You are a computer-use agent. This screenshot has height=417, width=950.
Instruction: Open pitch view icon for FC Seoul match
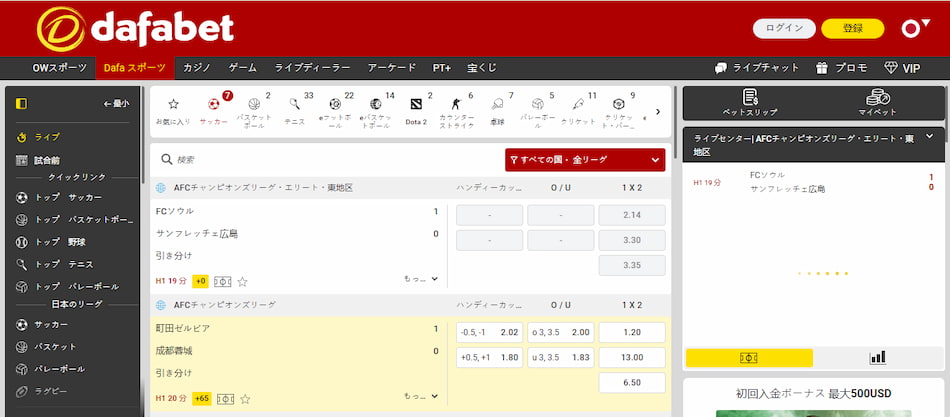point(223,281)
